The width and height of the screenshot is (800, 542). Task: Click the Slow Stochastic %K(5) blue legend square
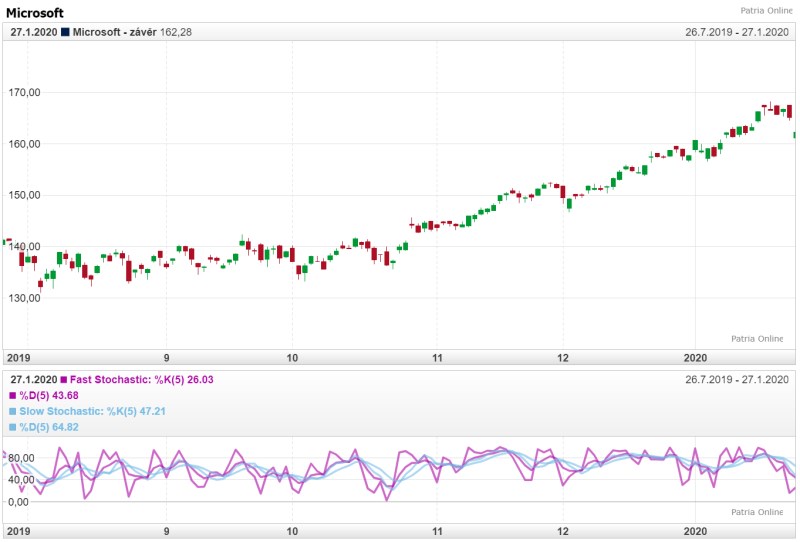tap(14, 412)
